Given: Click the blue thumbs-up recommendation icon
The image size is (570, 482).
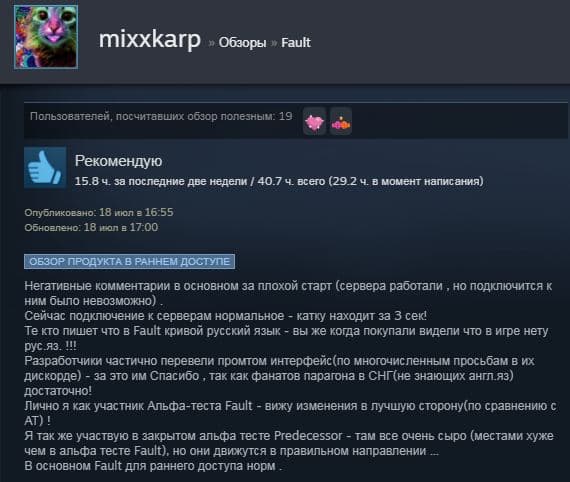Looking at the screenshot, I should (45, 168).
